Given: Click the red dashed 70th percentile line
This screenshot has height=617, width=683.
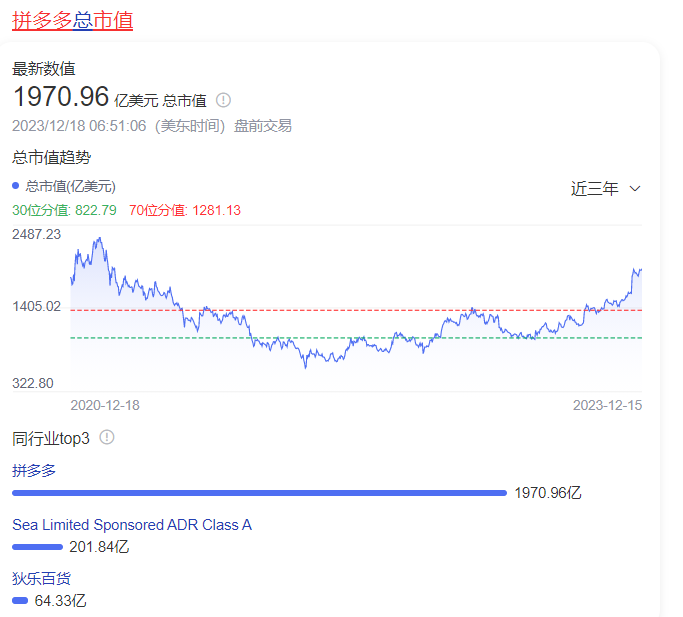Looking at the screenshot, I should [356, 310].
